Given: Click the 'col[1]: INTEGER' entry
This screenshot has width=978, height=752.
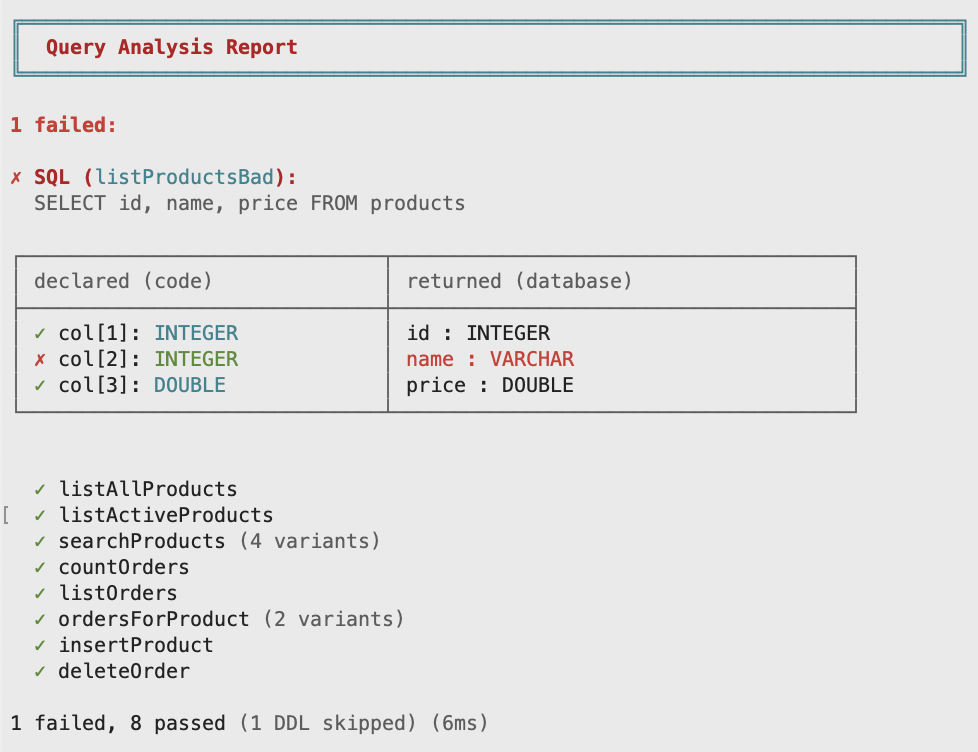Looking at the screenshot, I should pos(148,334).
